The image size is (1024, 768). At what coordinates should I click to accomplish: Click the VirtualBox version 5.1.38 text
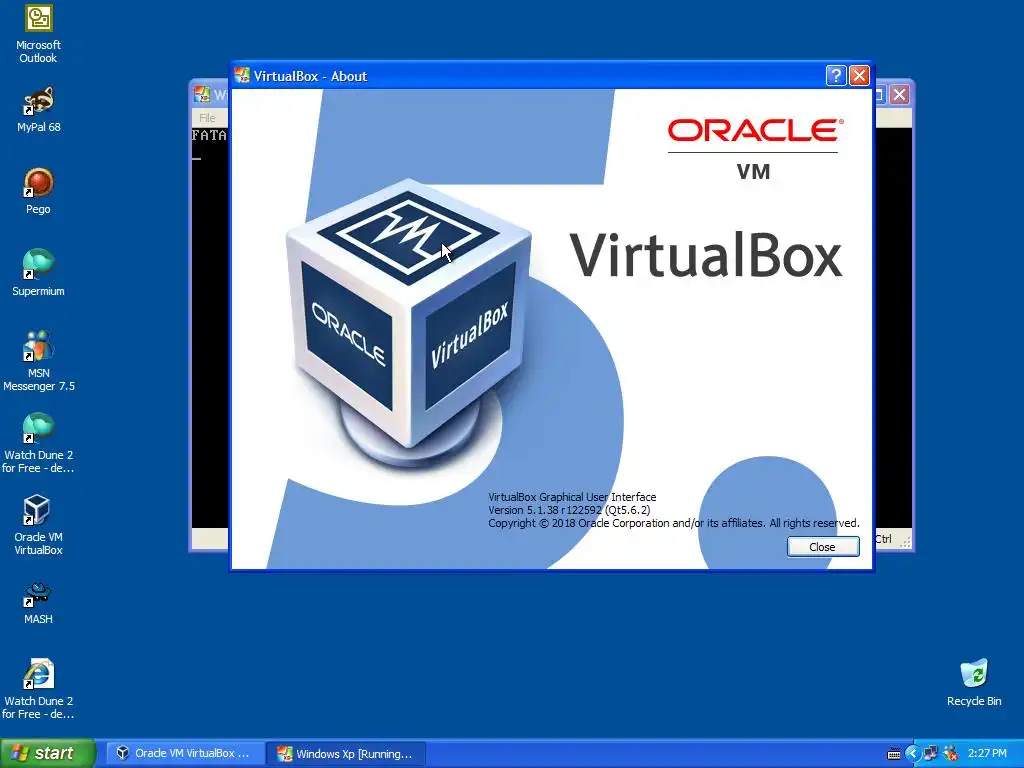tap(569, 510)
